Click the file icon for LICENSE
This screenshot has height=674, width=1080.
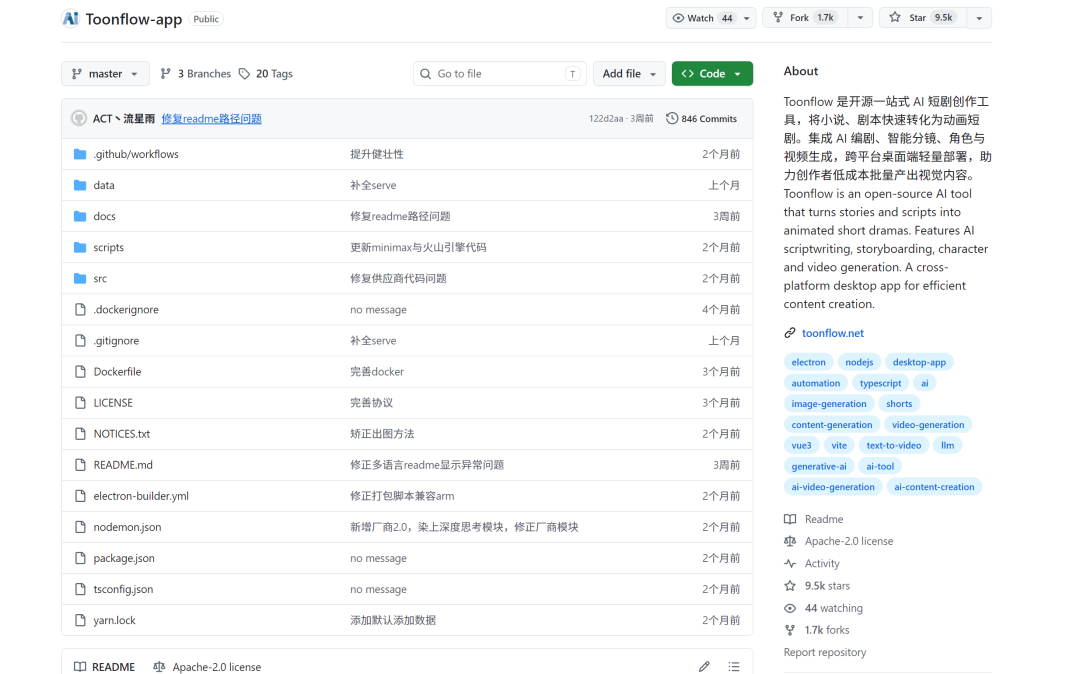[x=80, y=403]
